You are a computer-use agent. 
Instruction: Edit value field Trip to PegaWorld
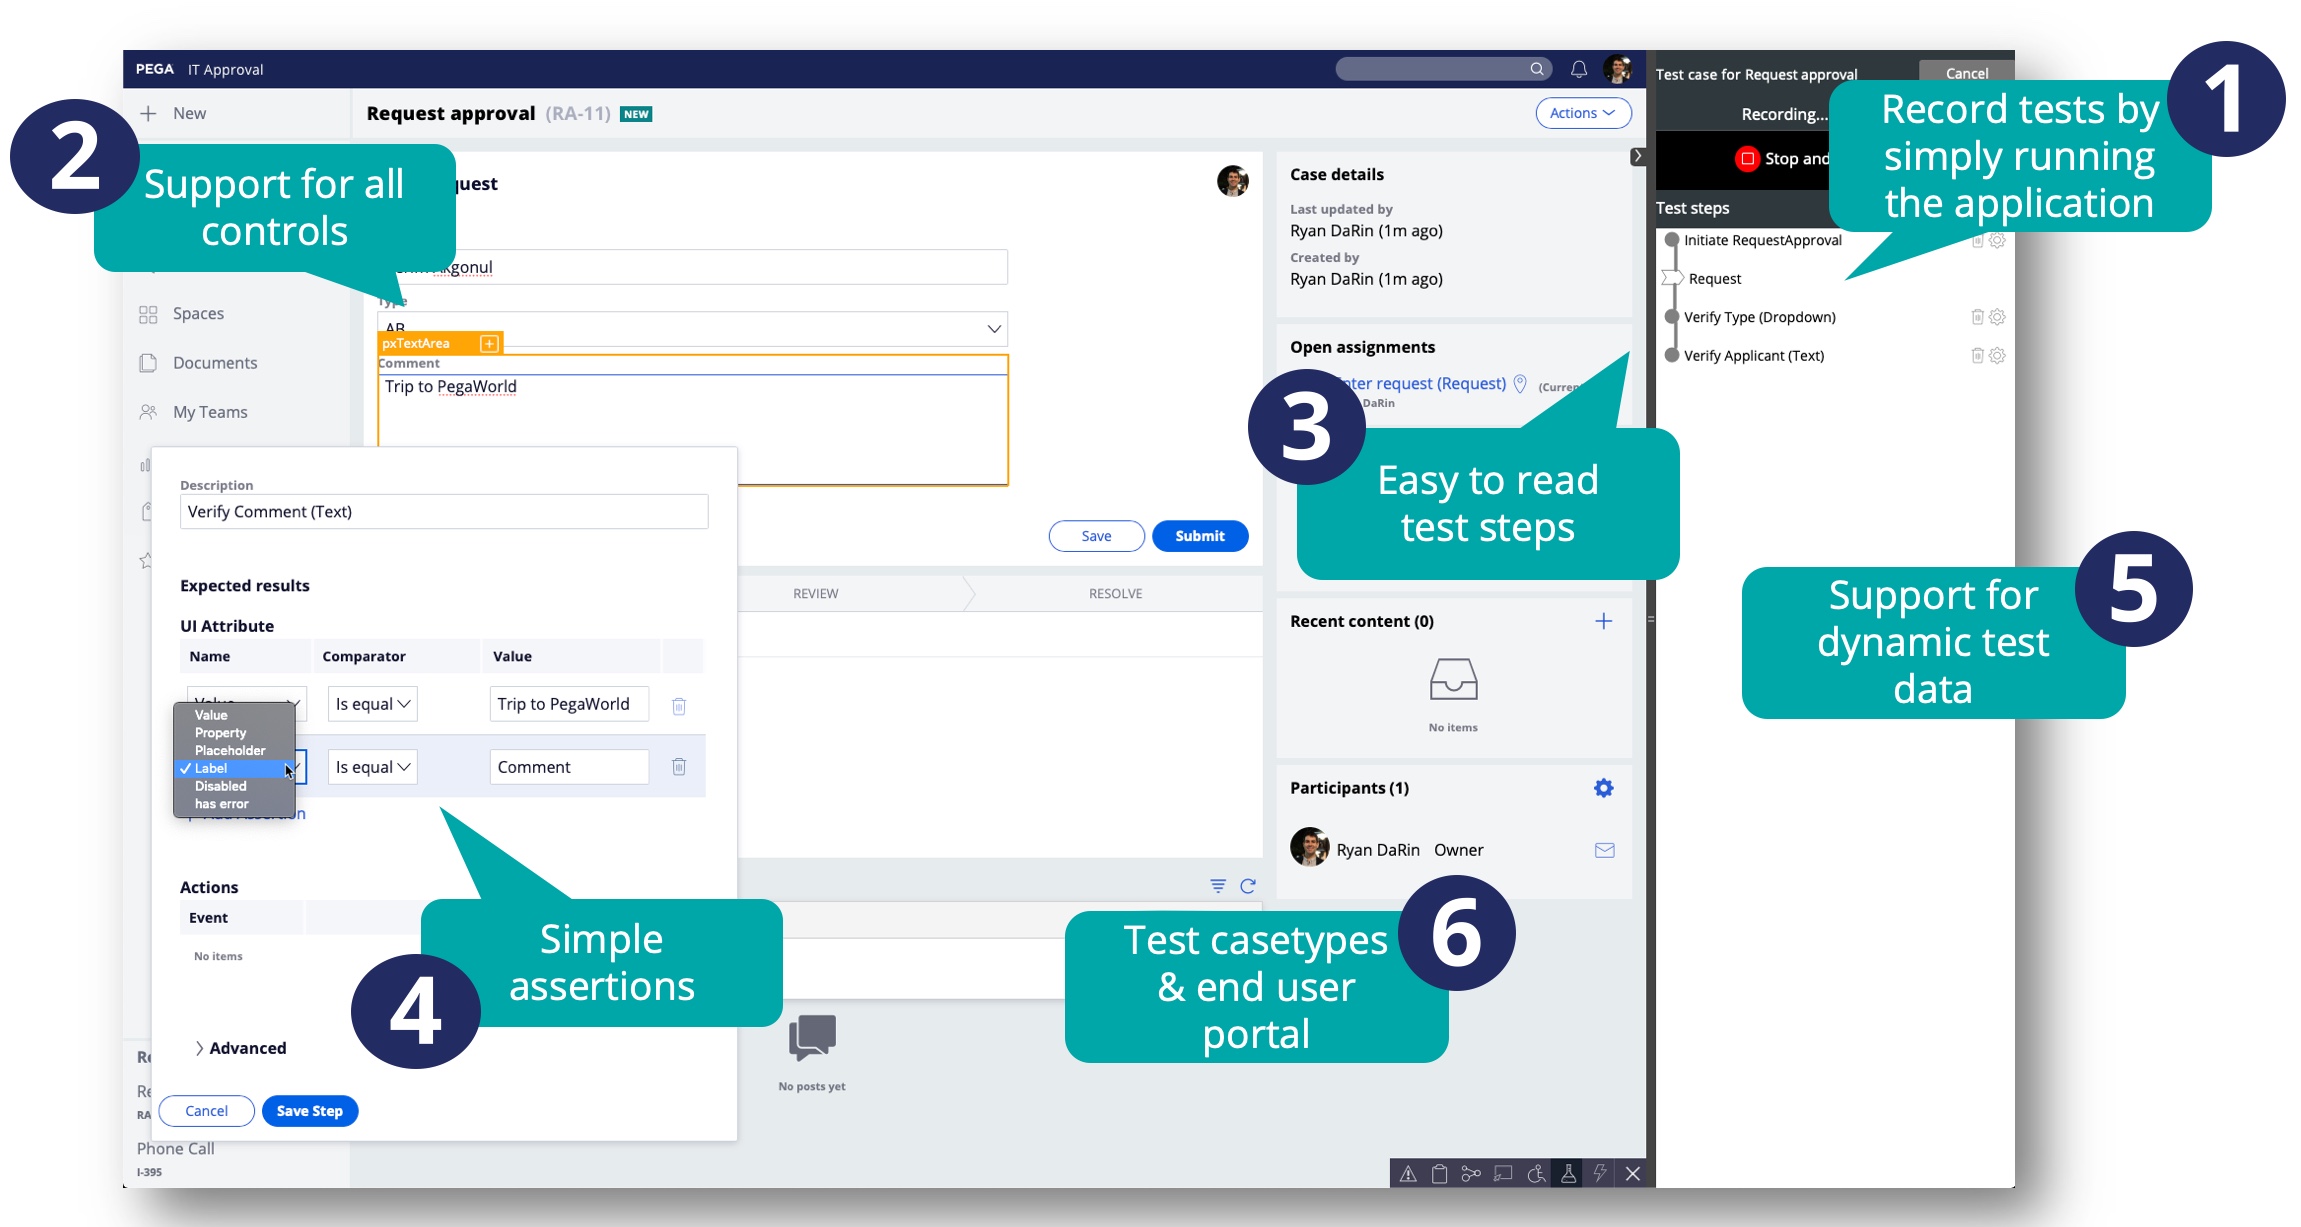[x=569, y=704]
